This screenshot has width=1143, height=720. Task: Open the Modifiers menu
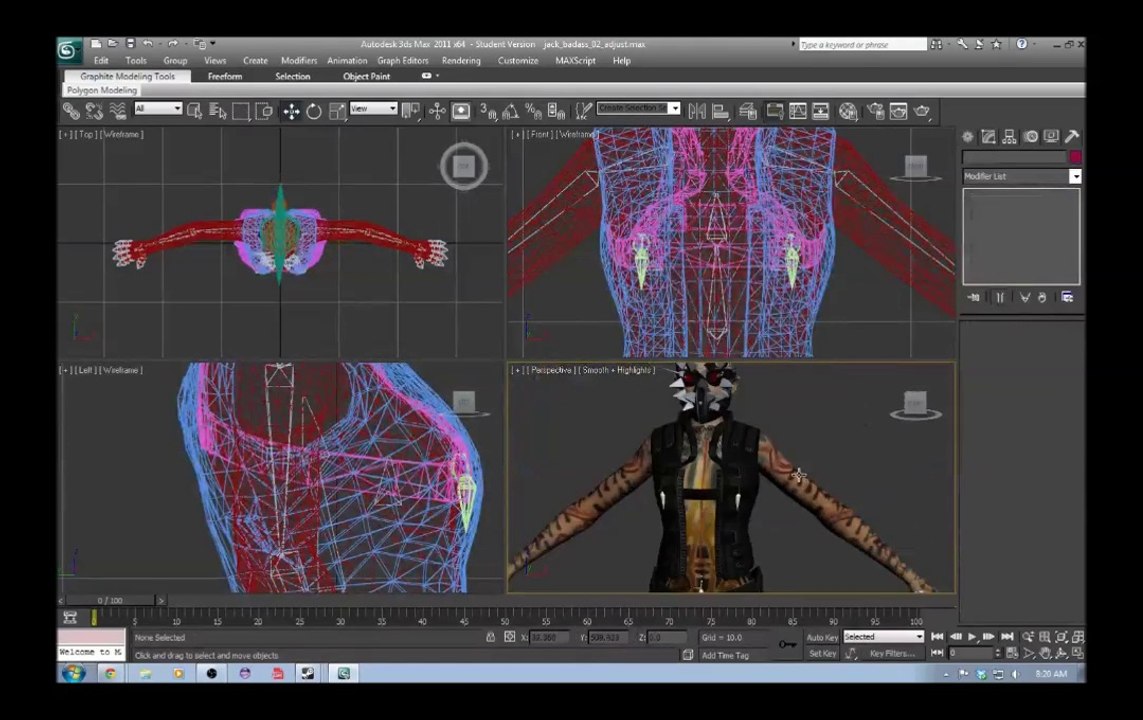299,60
